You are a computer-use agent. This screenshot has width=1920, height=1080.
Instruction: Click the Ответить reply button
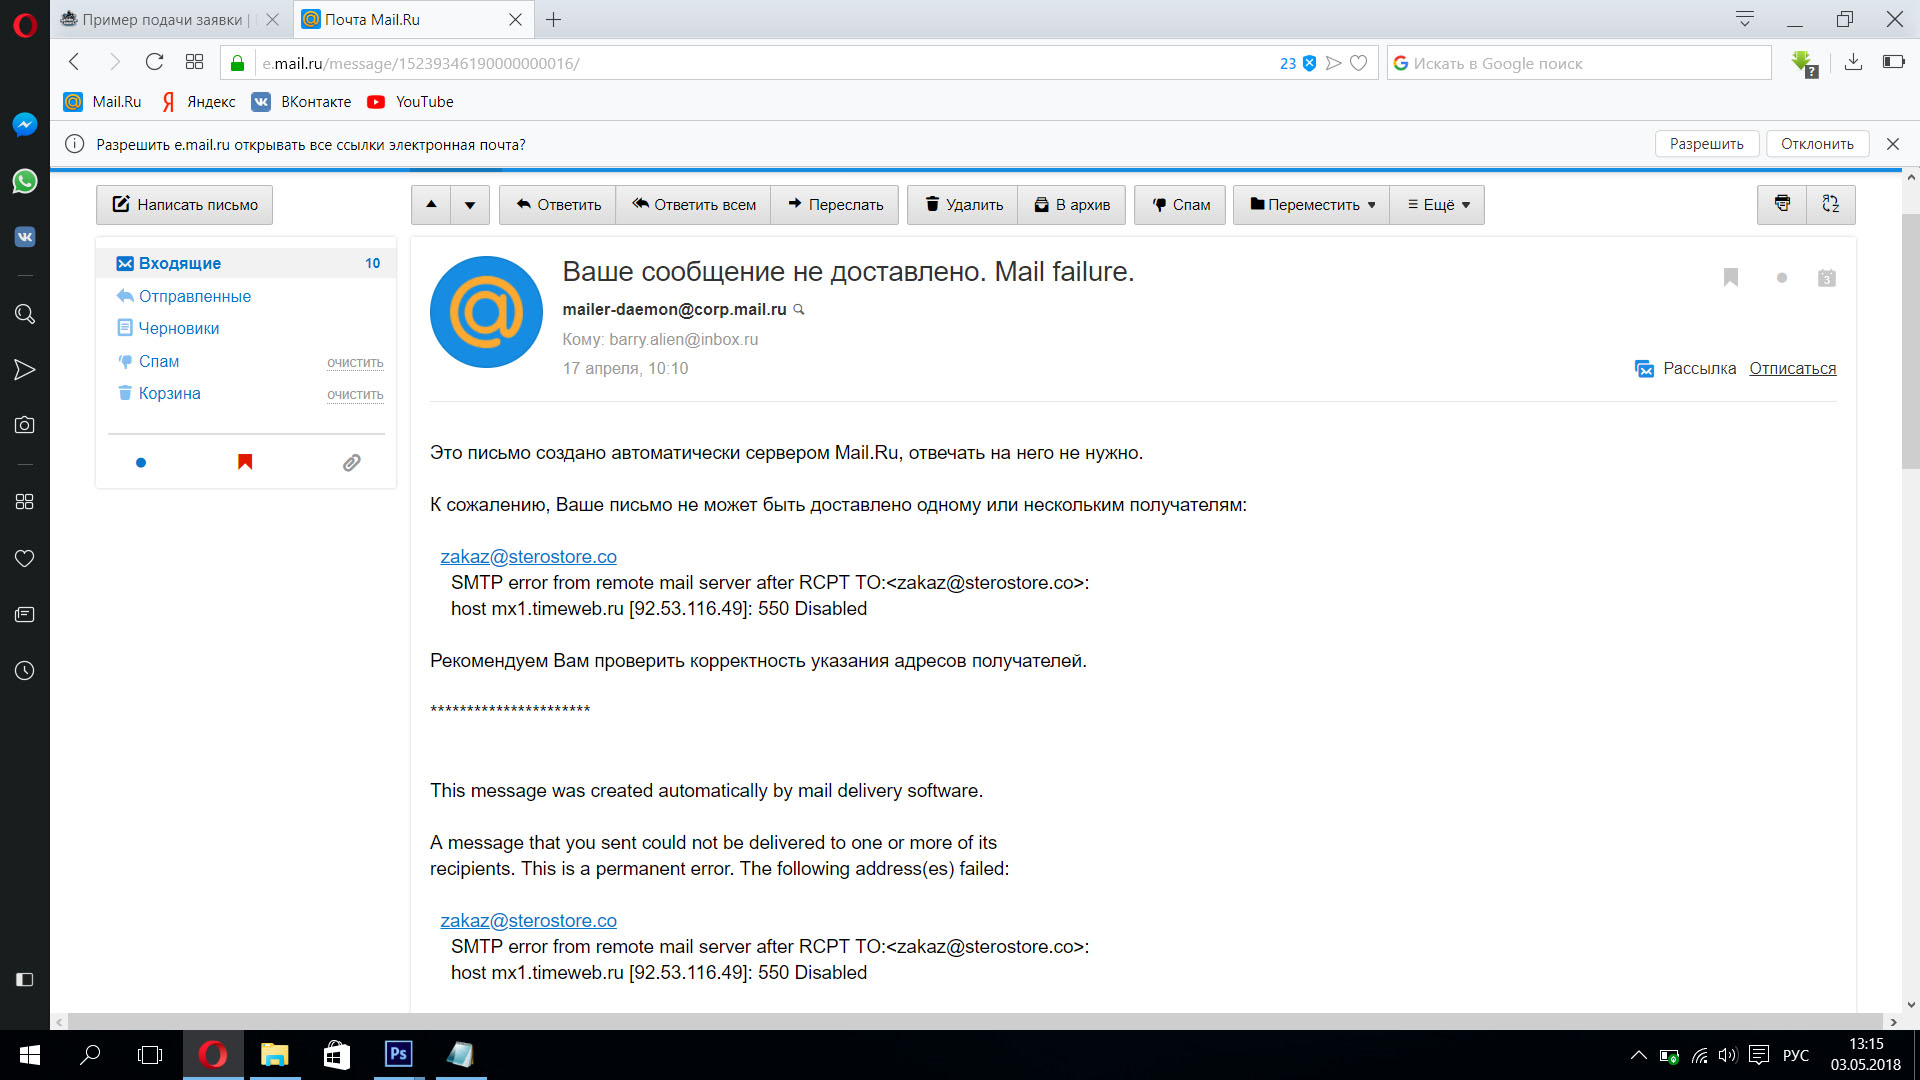tap(558, 204)
